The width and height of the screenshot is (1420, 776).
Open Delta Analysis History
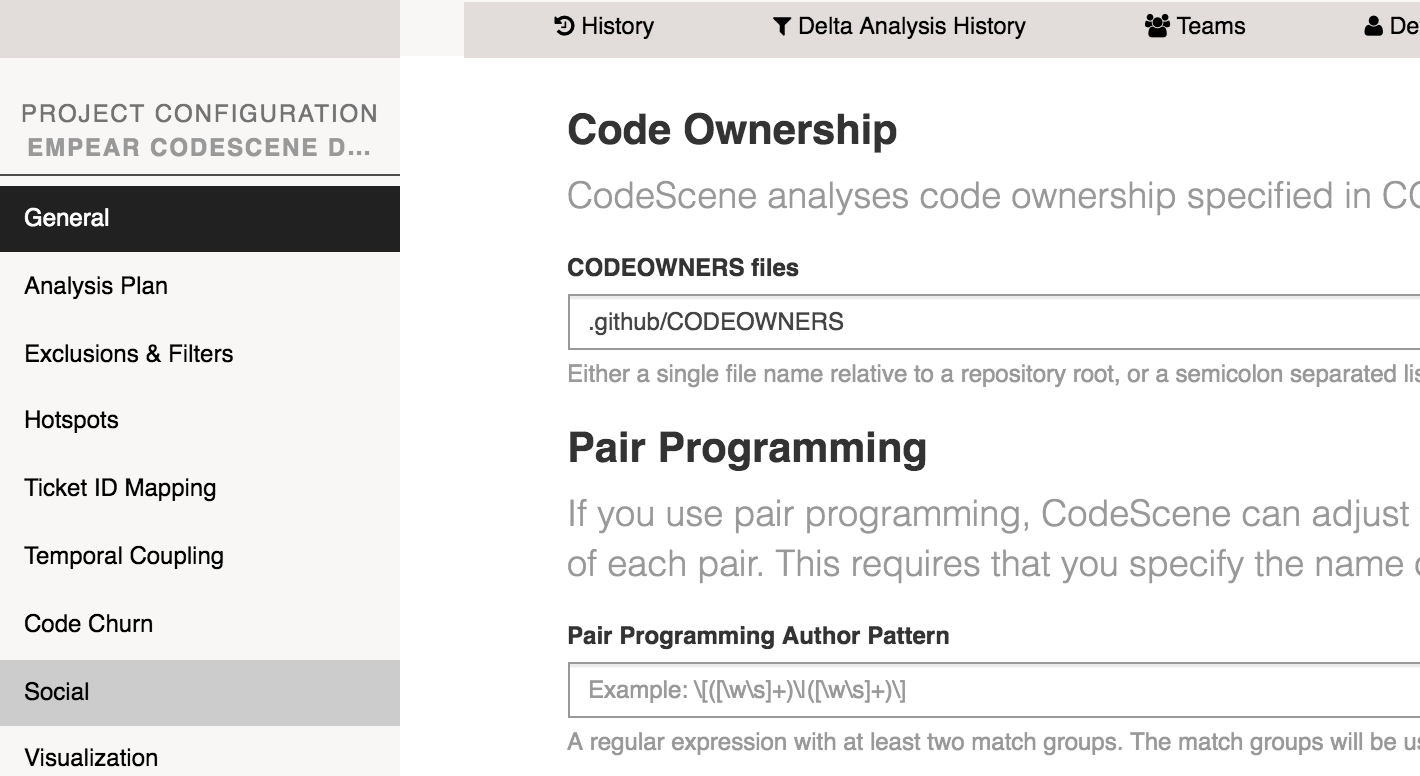pos(910,26)
